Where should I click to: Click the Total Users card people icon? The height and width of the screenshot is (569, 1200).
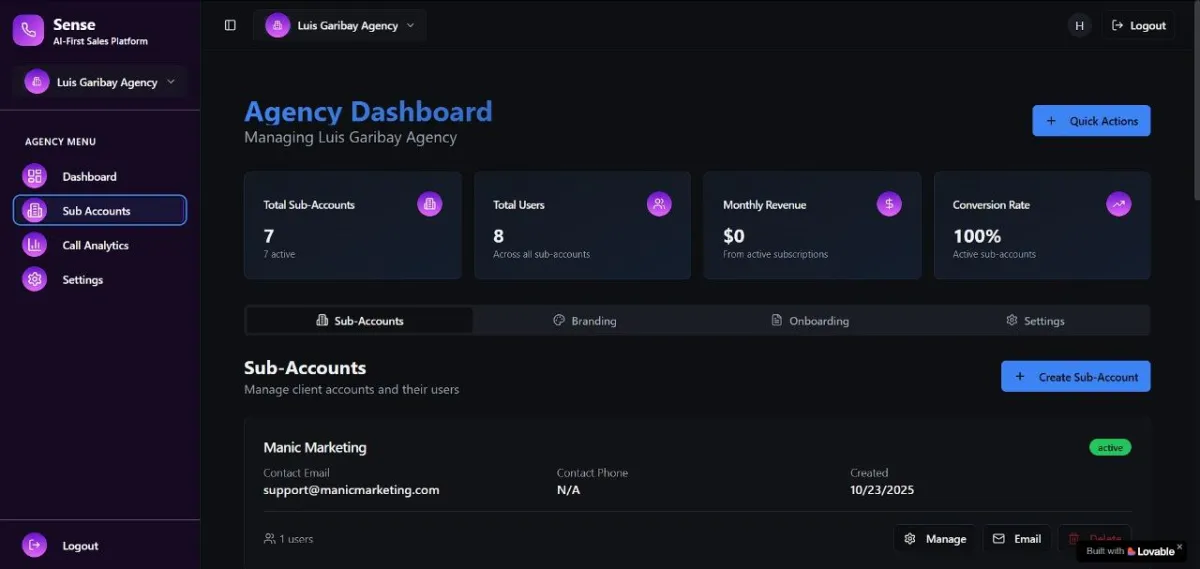tap(659, 204)
